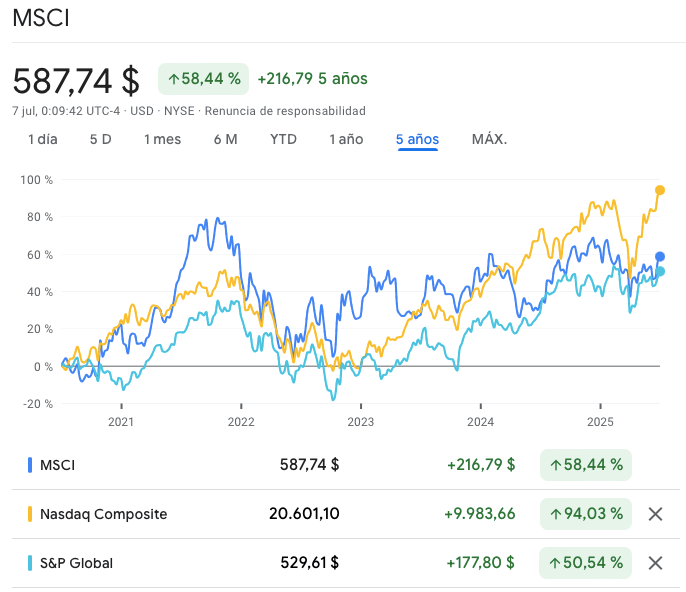Click the 20.601,10 Nasdaq value
The width and height of the screenshot is (686, 592).
pos(304,514)
